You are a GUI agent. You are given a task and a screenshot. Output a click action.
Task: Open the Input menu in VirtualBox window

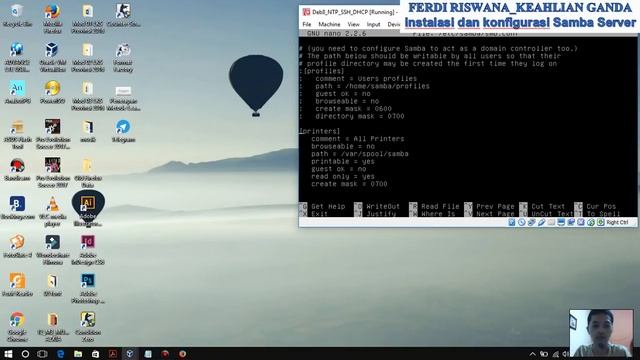coord(373,24)
